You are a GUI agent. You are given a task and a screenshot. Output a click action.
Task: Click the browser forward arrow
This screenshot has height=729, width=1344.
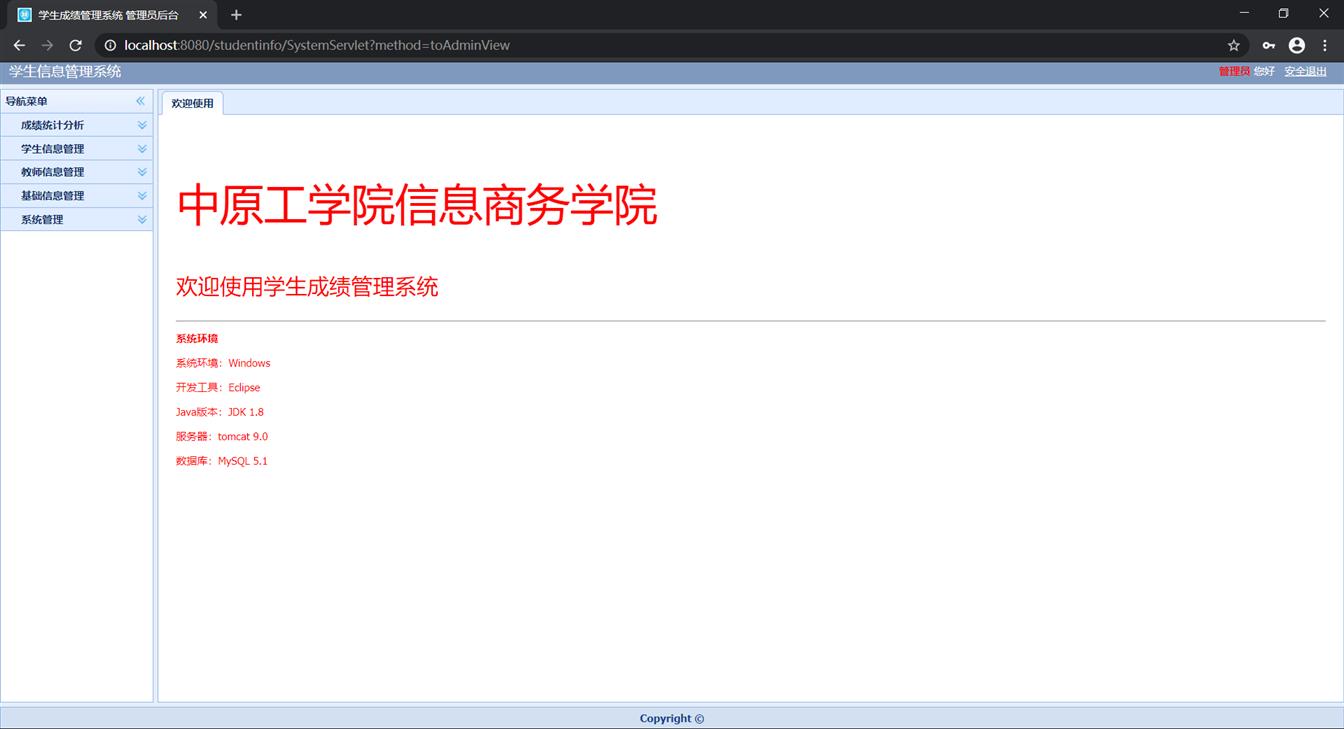[47, 45]
